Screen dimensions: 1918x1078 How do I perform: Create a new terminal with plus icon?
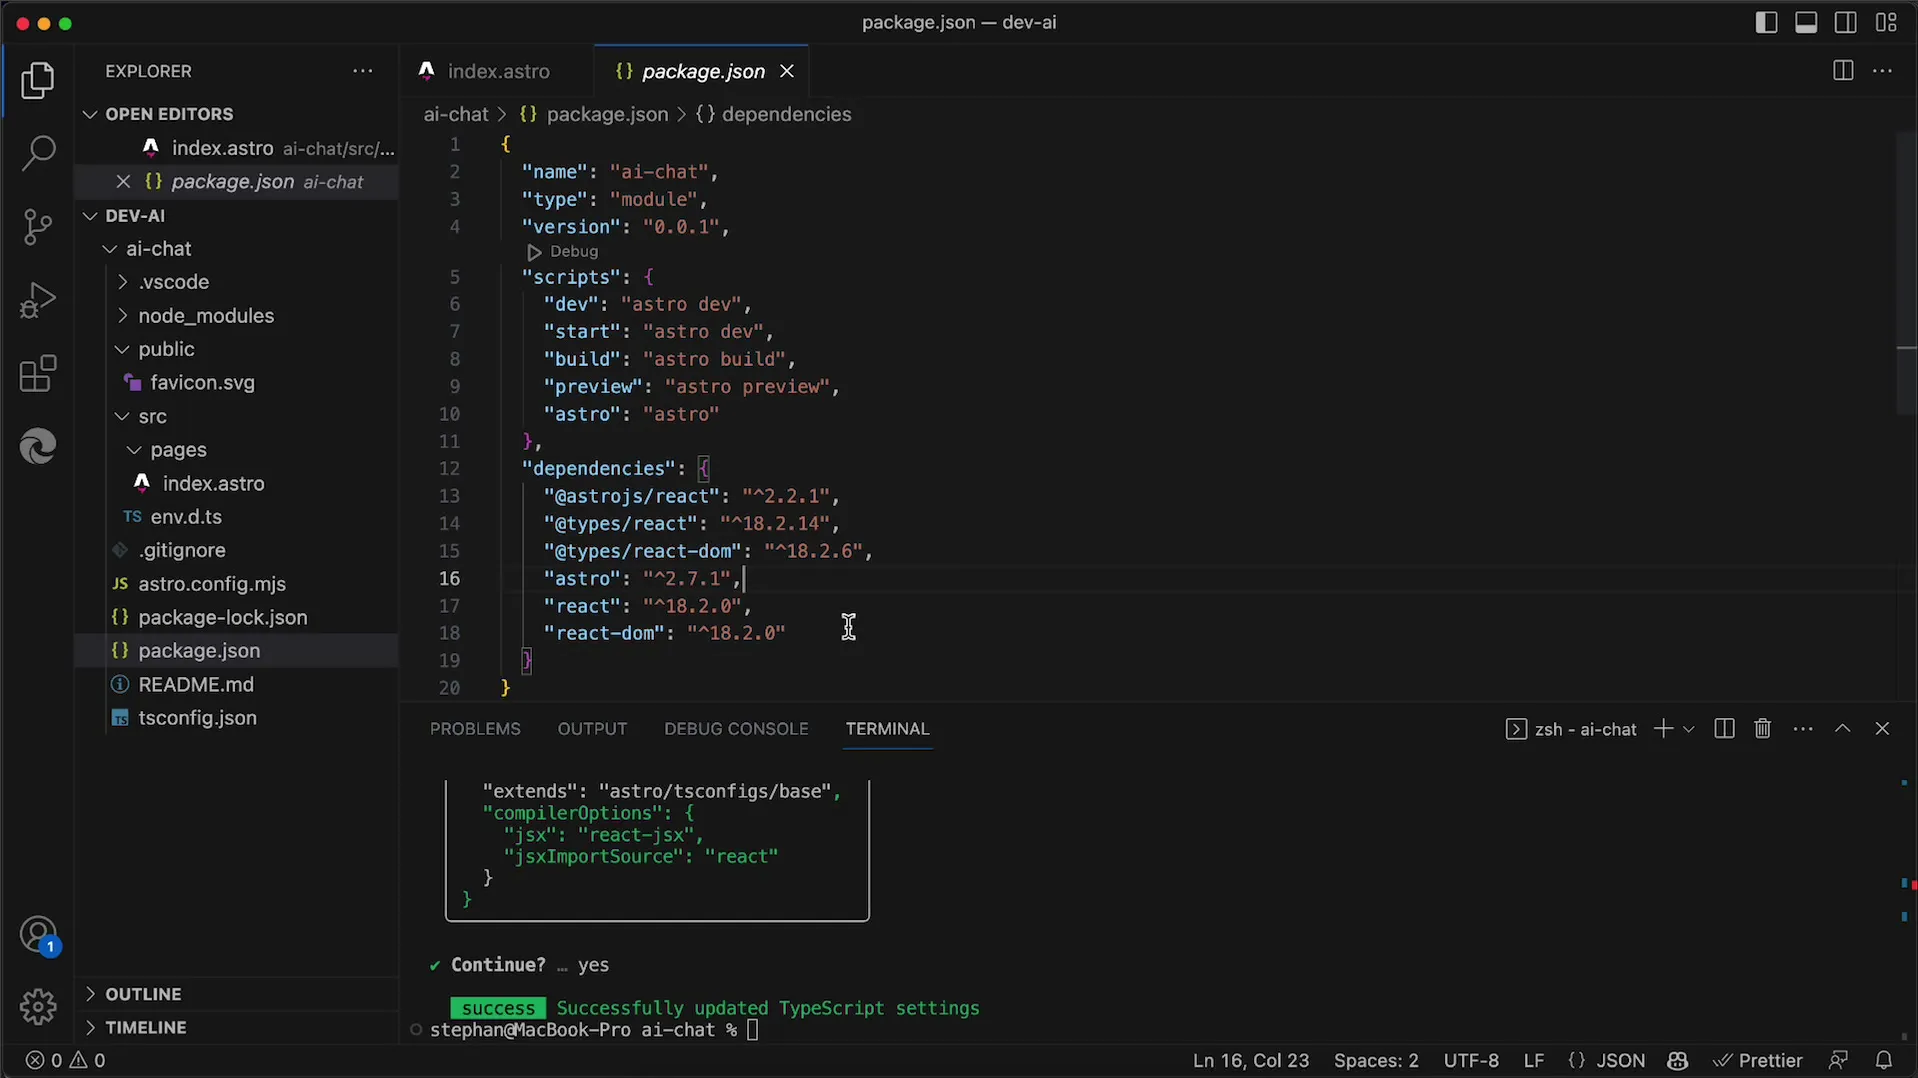[1663, 728]
